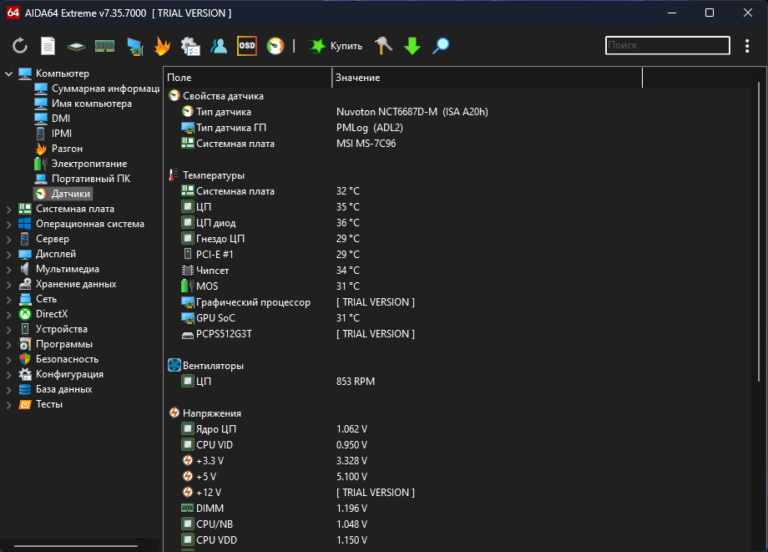Open the OSD panel icon
This screenshot has width=768, height=552.
point(247,46)
